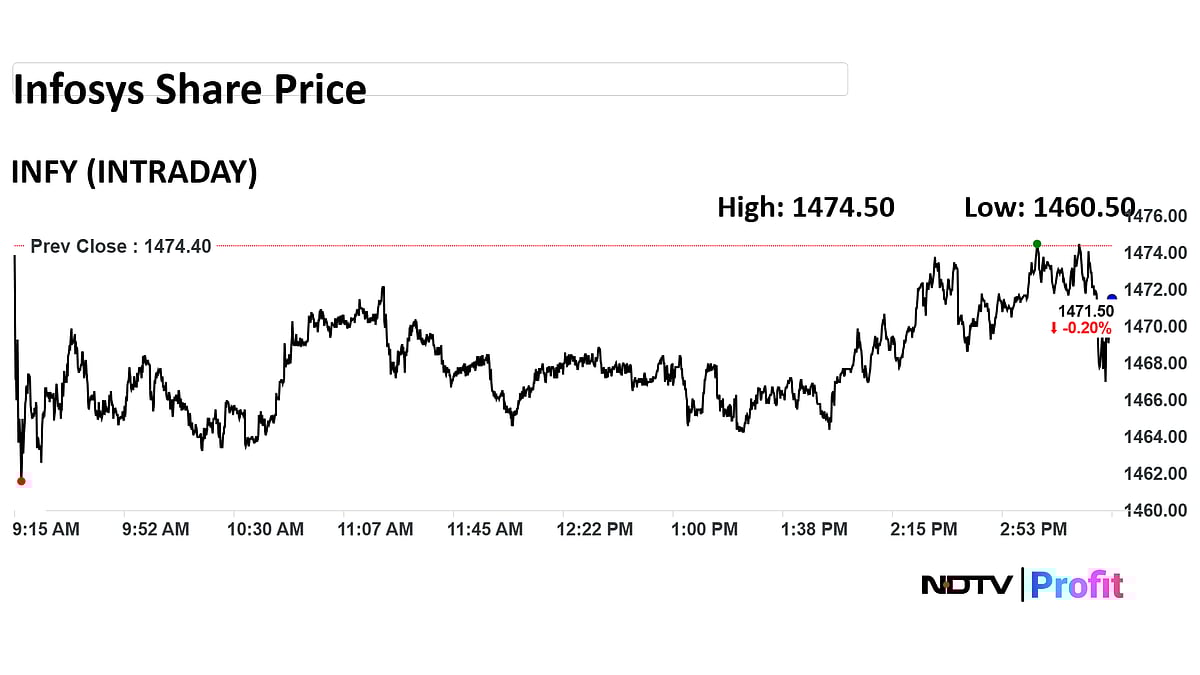The height and width of the screenshot is (675, 1200).
Task: Click the Profit brand wordmark
Action: (x=1077, y=585)
